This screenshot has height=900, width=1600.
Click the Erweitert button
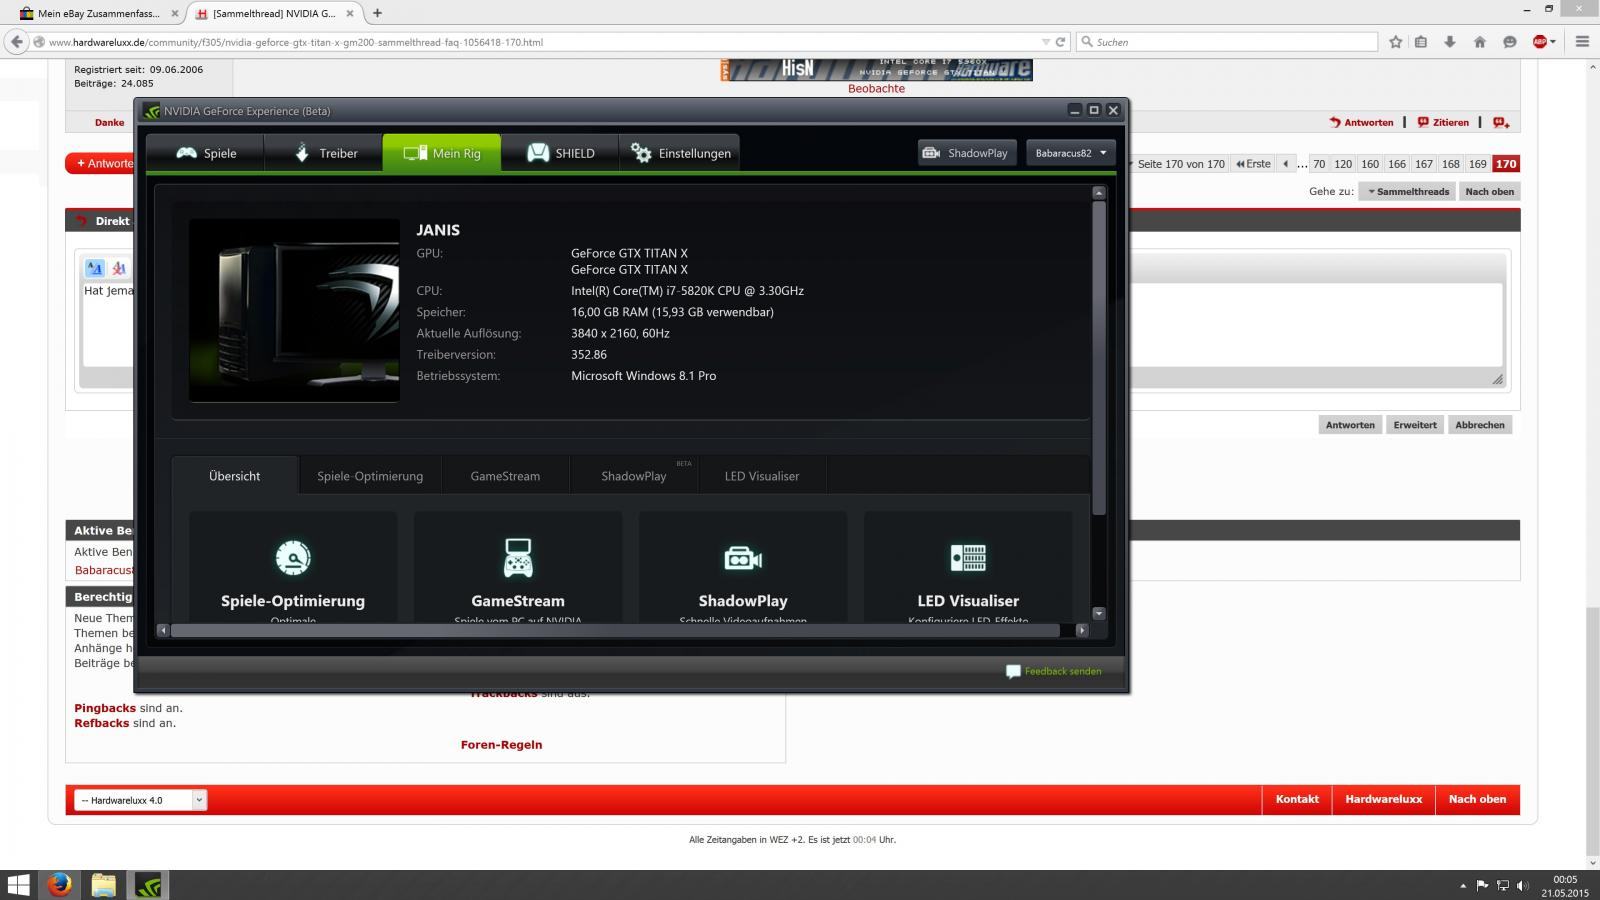pyautogui.click(x=1415, y=425)
